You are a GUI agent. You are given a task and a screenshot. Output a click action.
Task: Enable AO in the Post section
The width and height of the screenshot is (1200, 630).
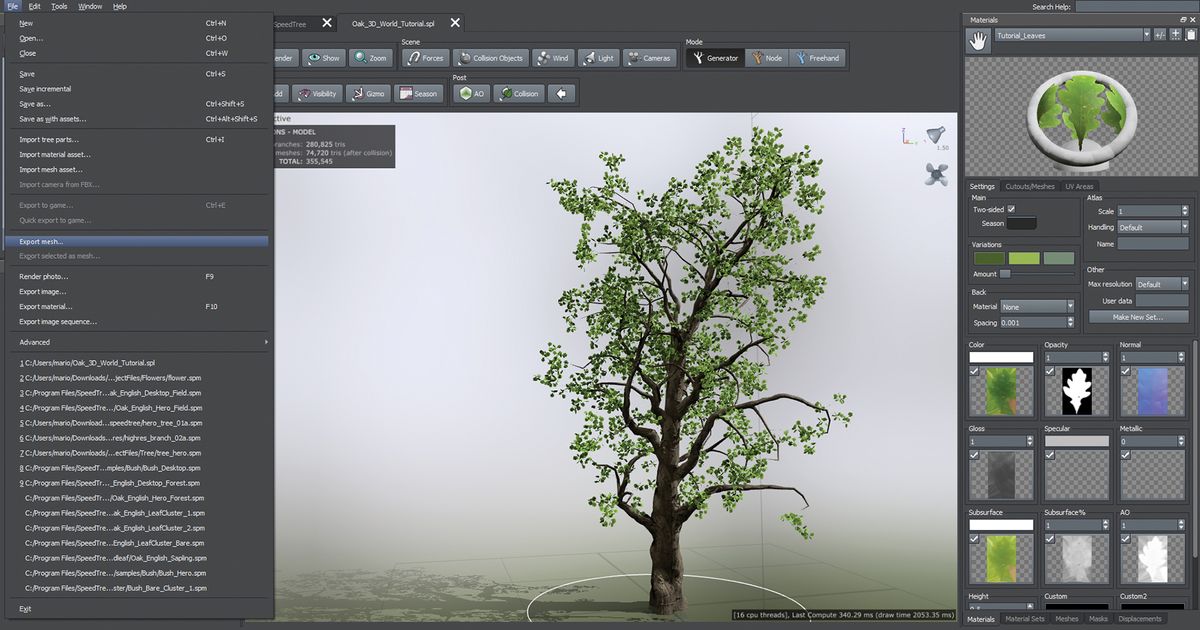coord(470,93)
